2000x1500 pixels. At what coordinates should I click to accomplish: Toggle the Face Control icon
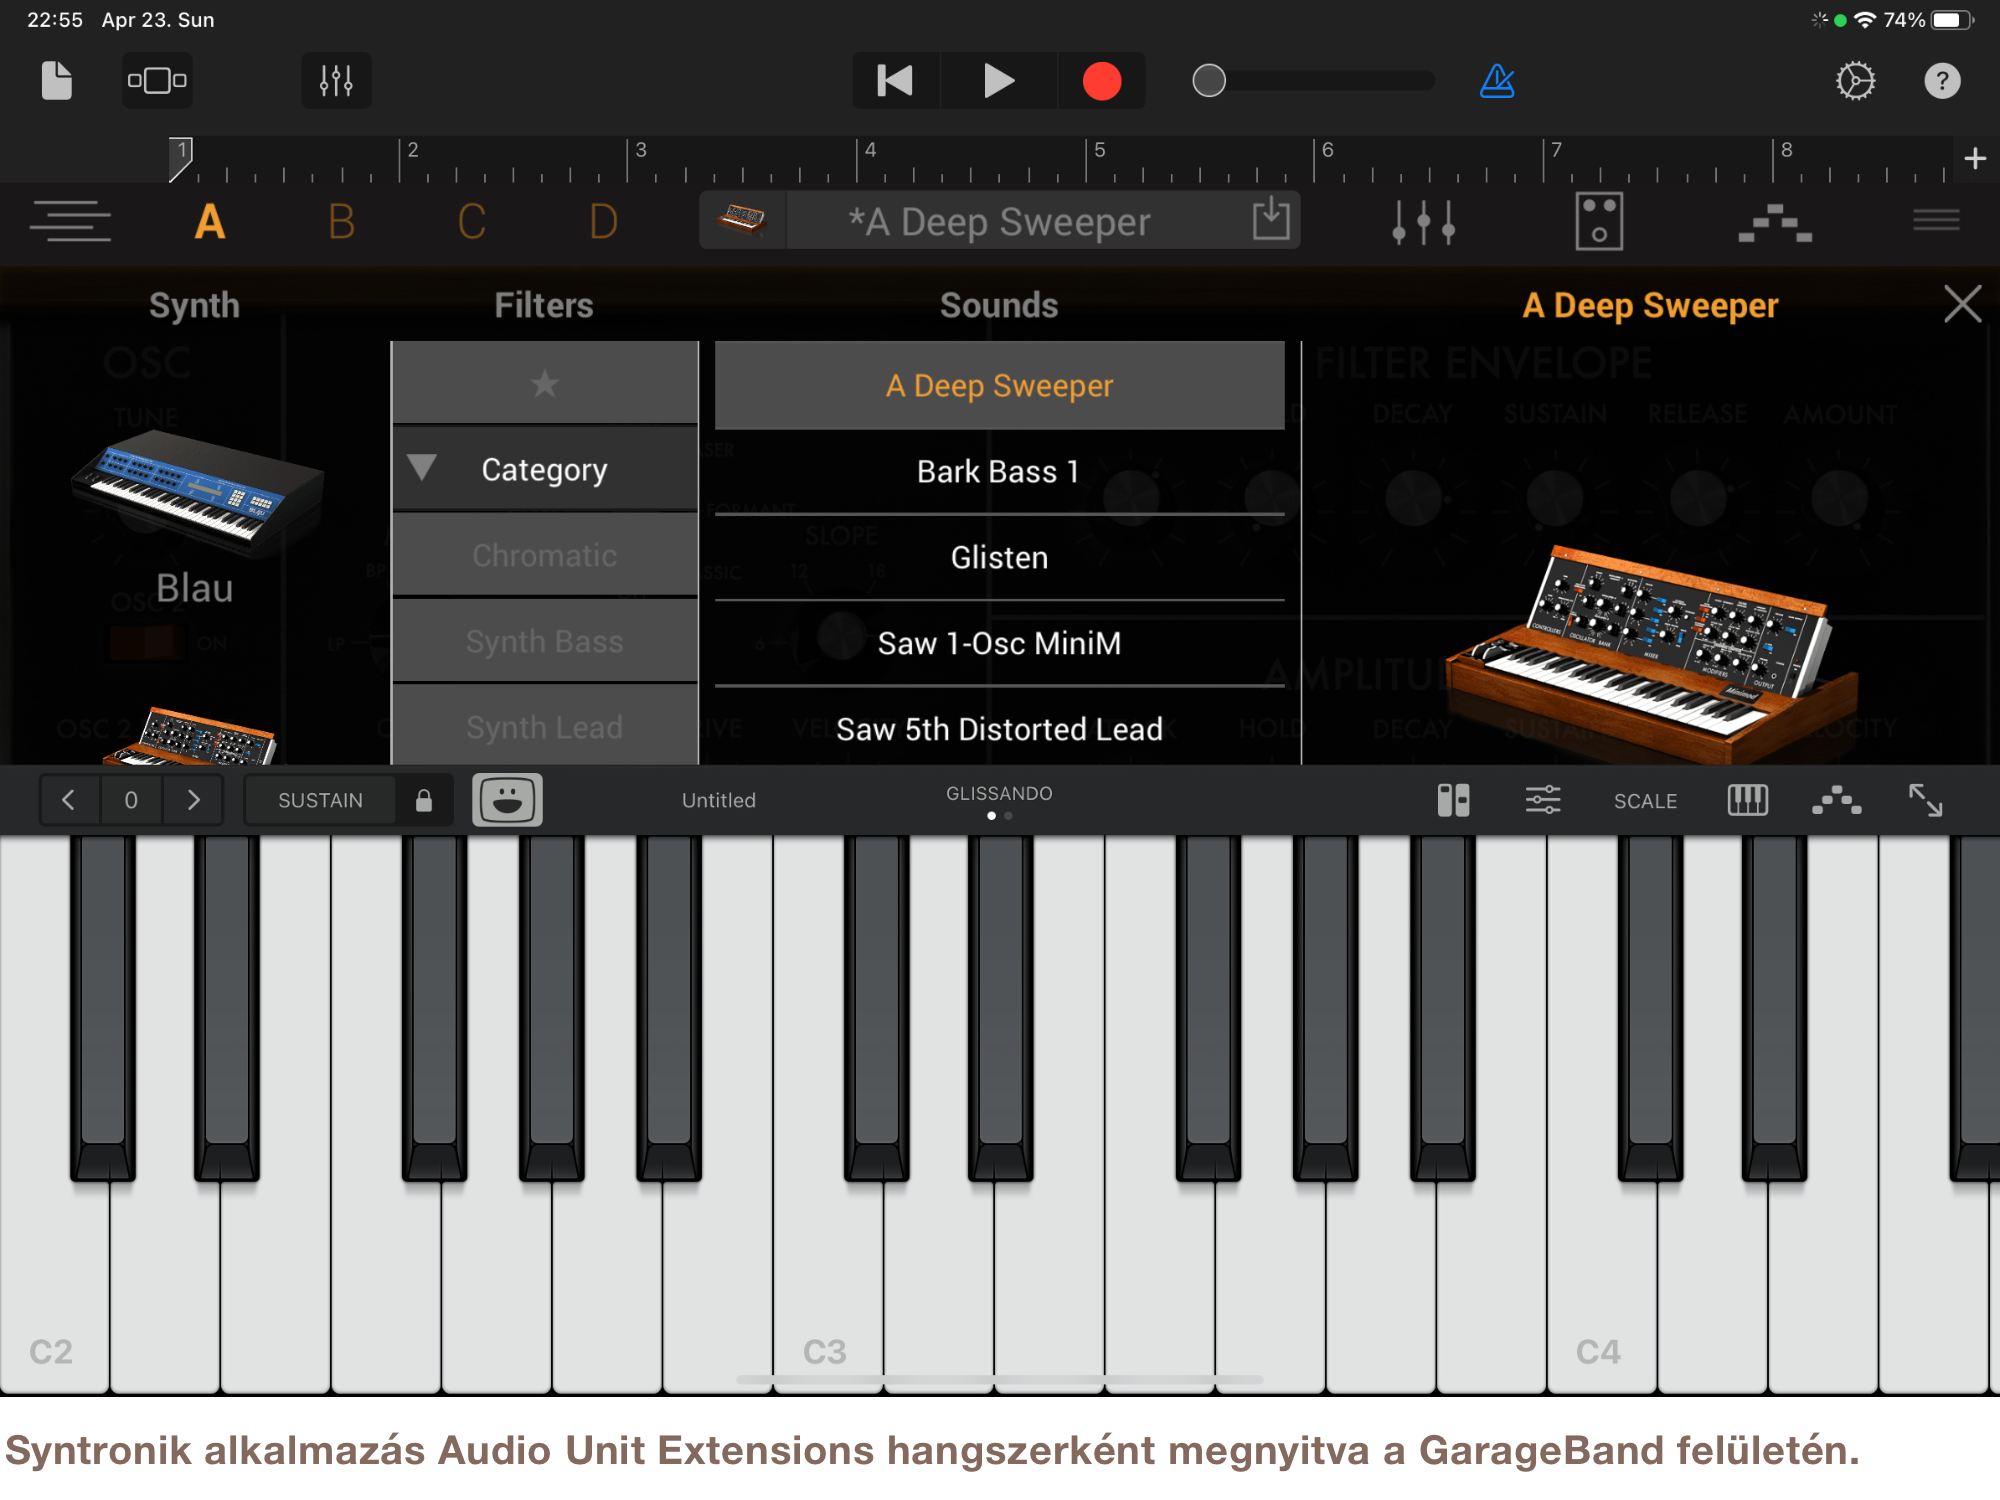point(507,800)
